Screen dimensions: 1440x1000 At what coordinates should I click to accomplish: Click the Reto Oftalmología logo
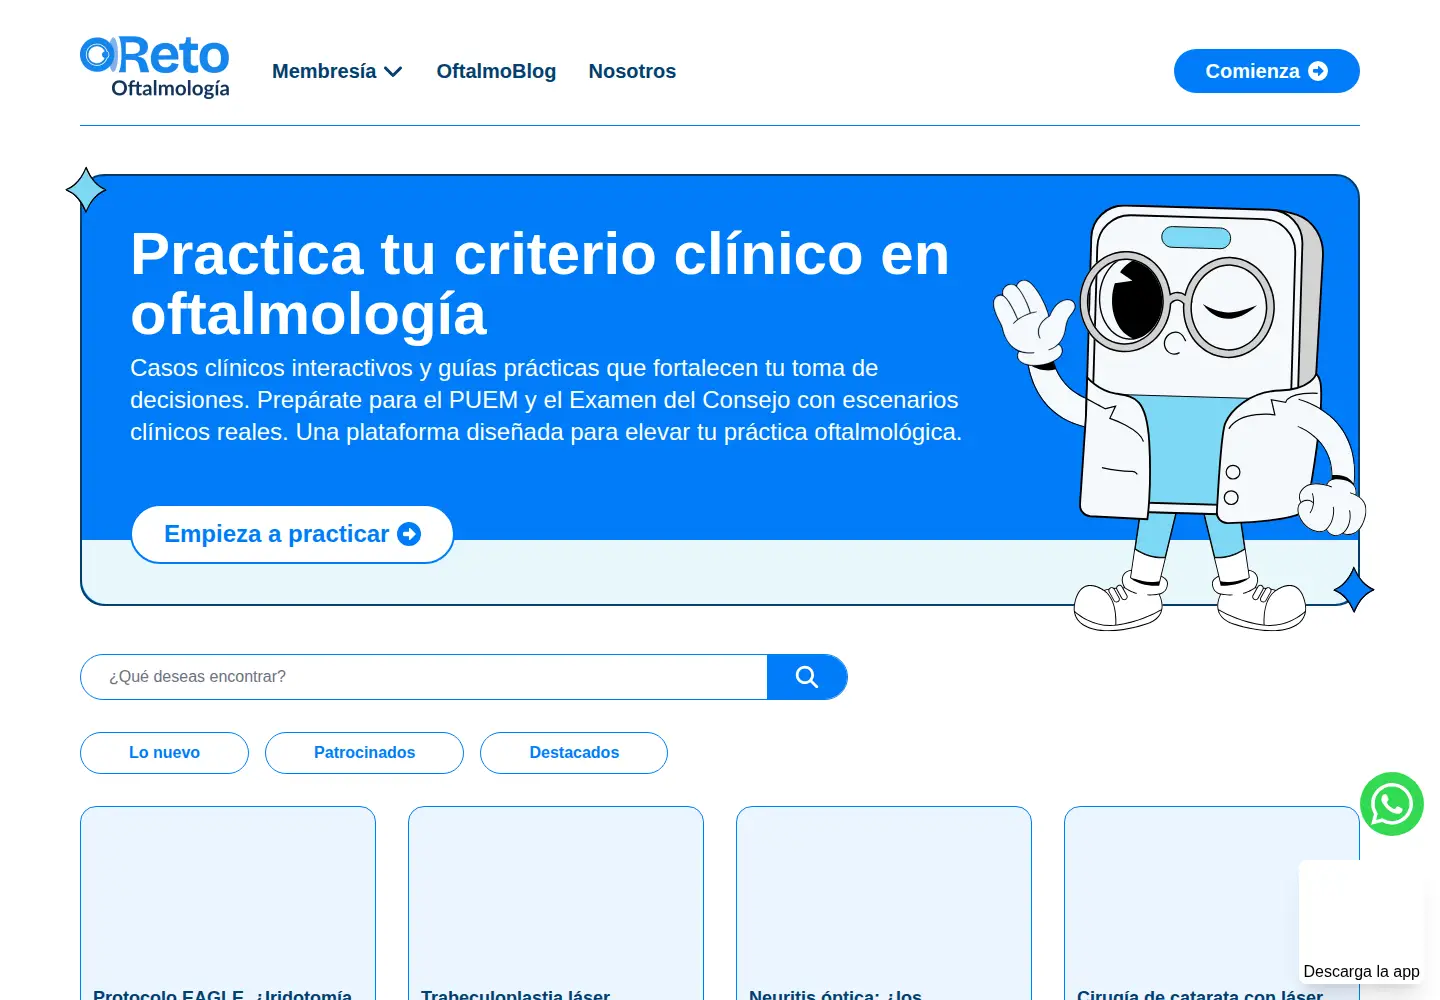[x=155, y=67]
